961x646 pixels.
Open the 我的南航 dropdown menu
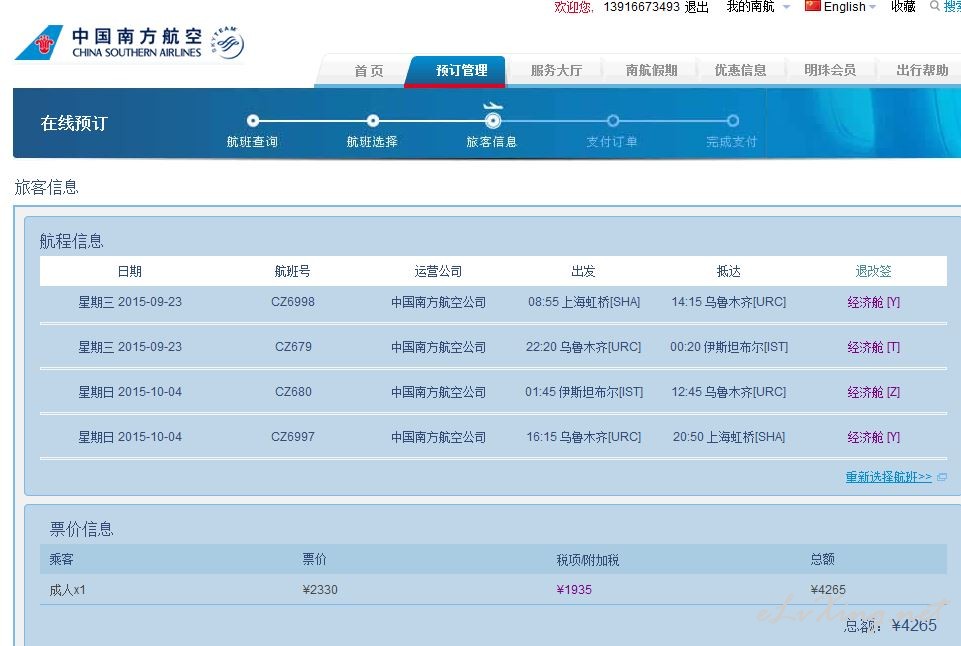point(758,7)
